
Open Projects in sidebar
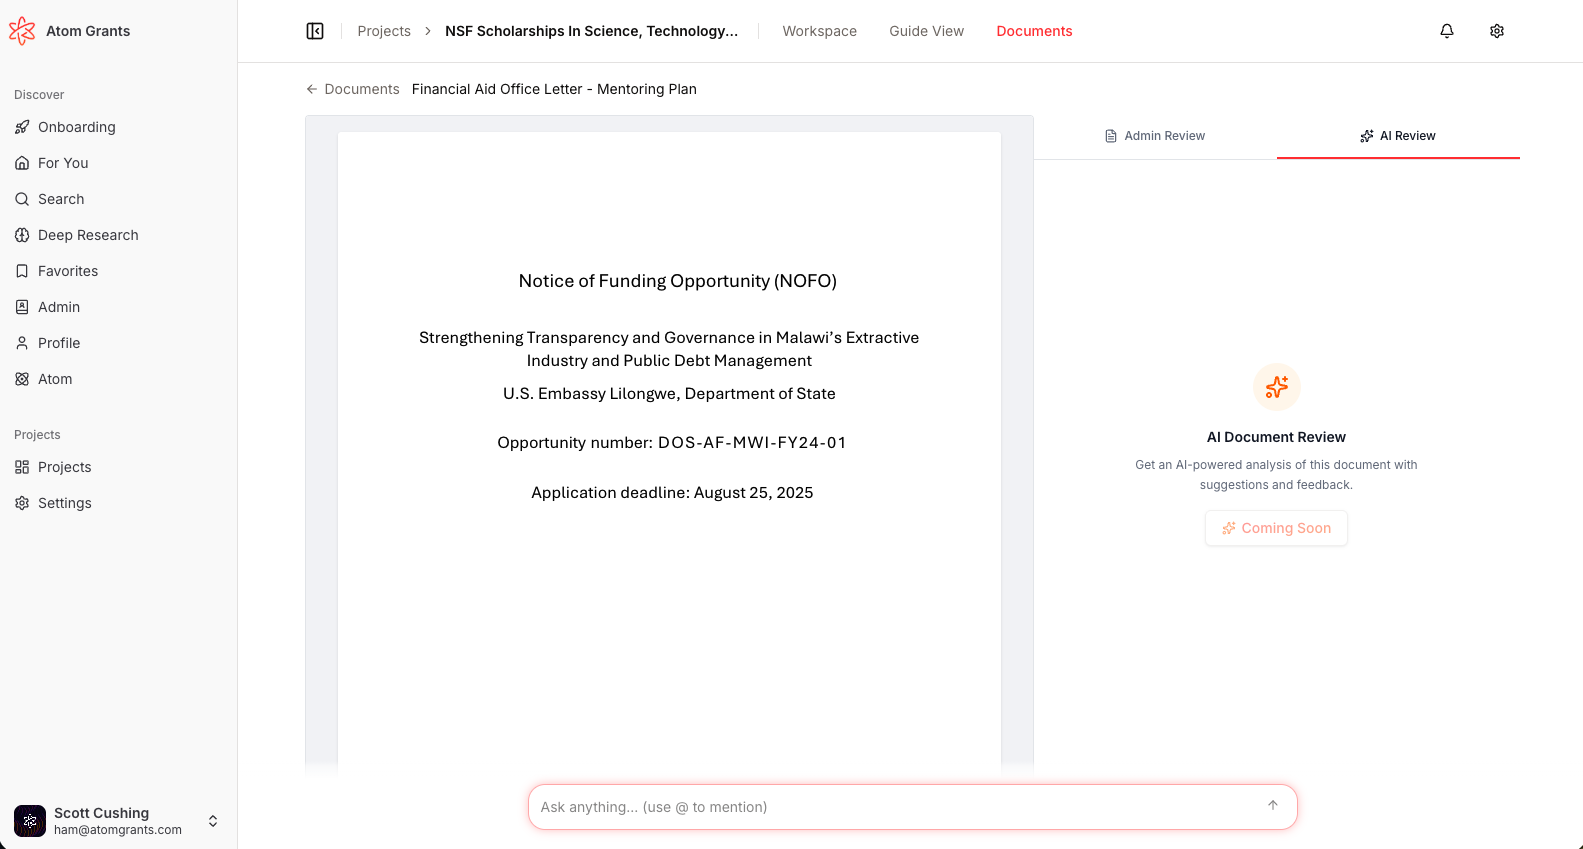pyautogui.click(x=64, y=467)
